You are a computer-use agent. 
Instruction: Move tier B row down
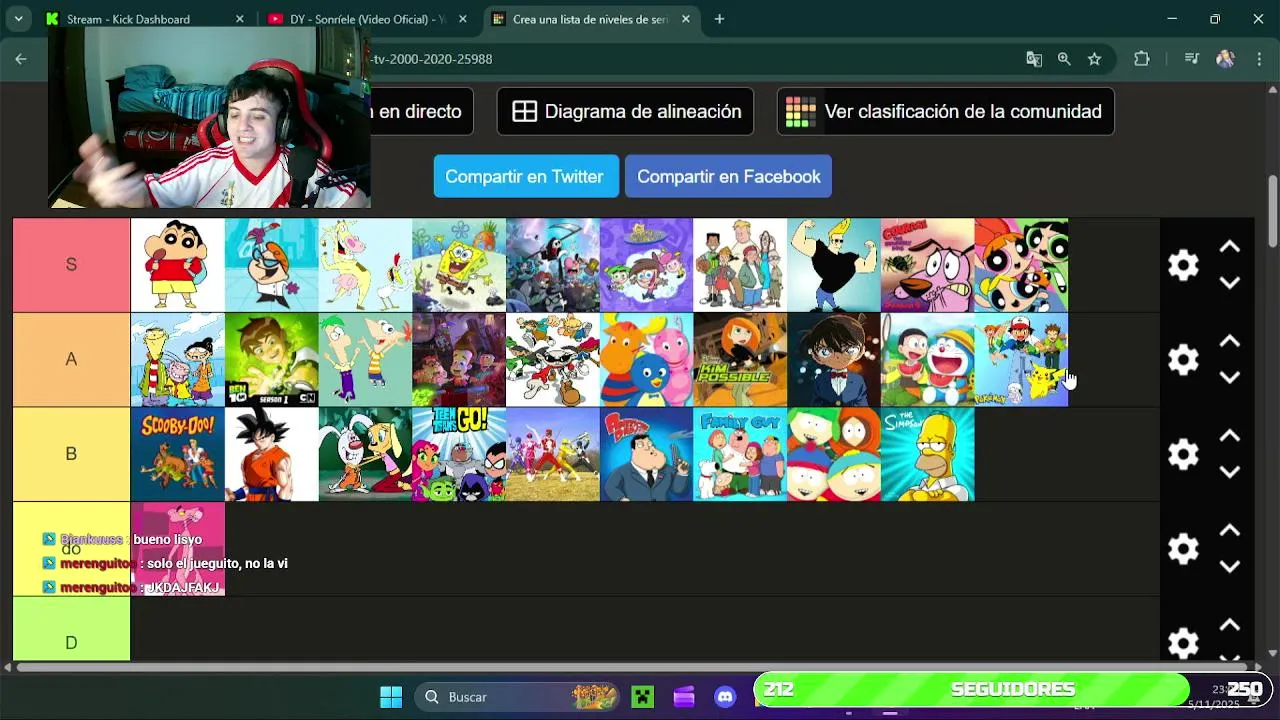(1230, 472)
